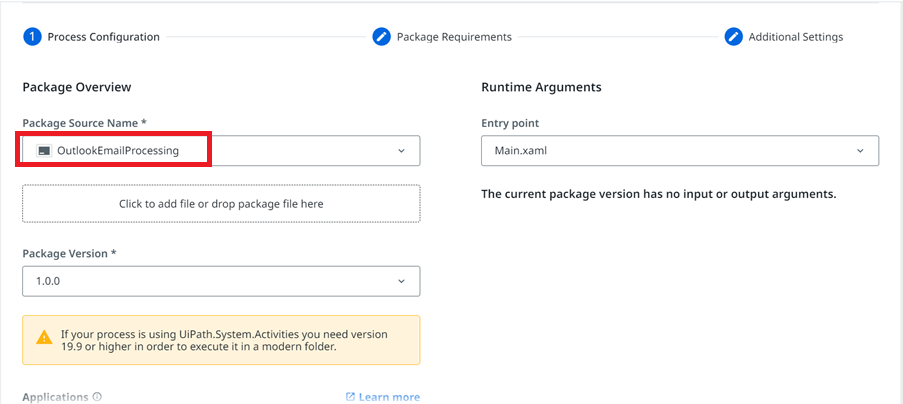Click the add or drop package file area
Screen dimensions: 903x404
[221, 204]
